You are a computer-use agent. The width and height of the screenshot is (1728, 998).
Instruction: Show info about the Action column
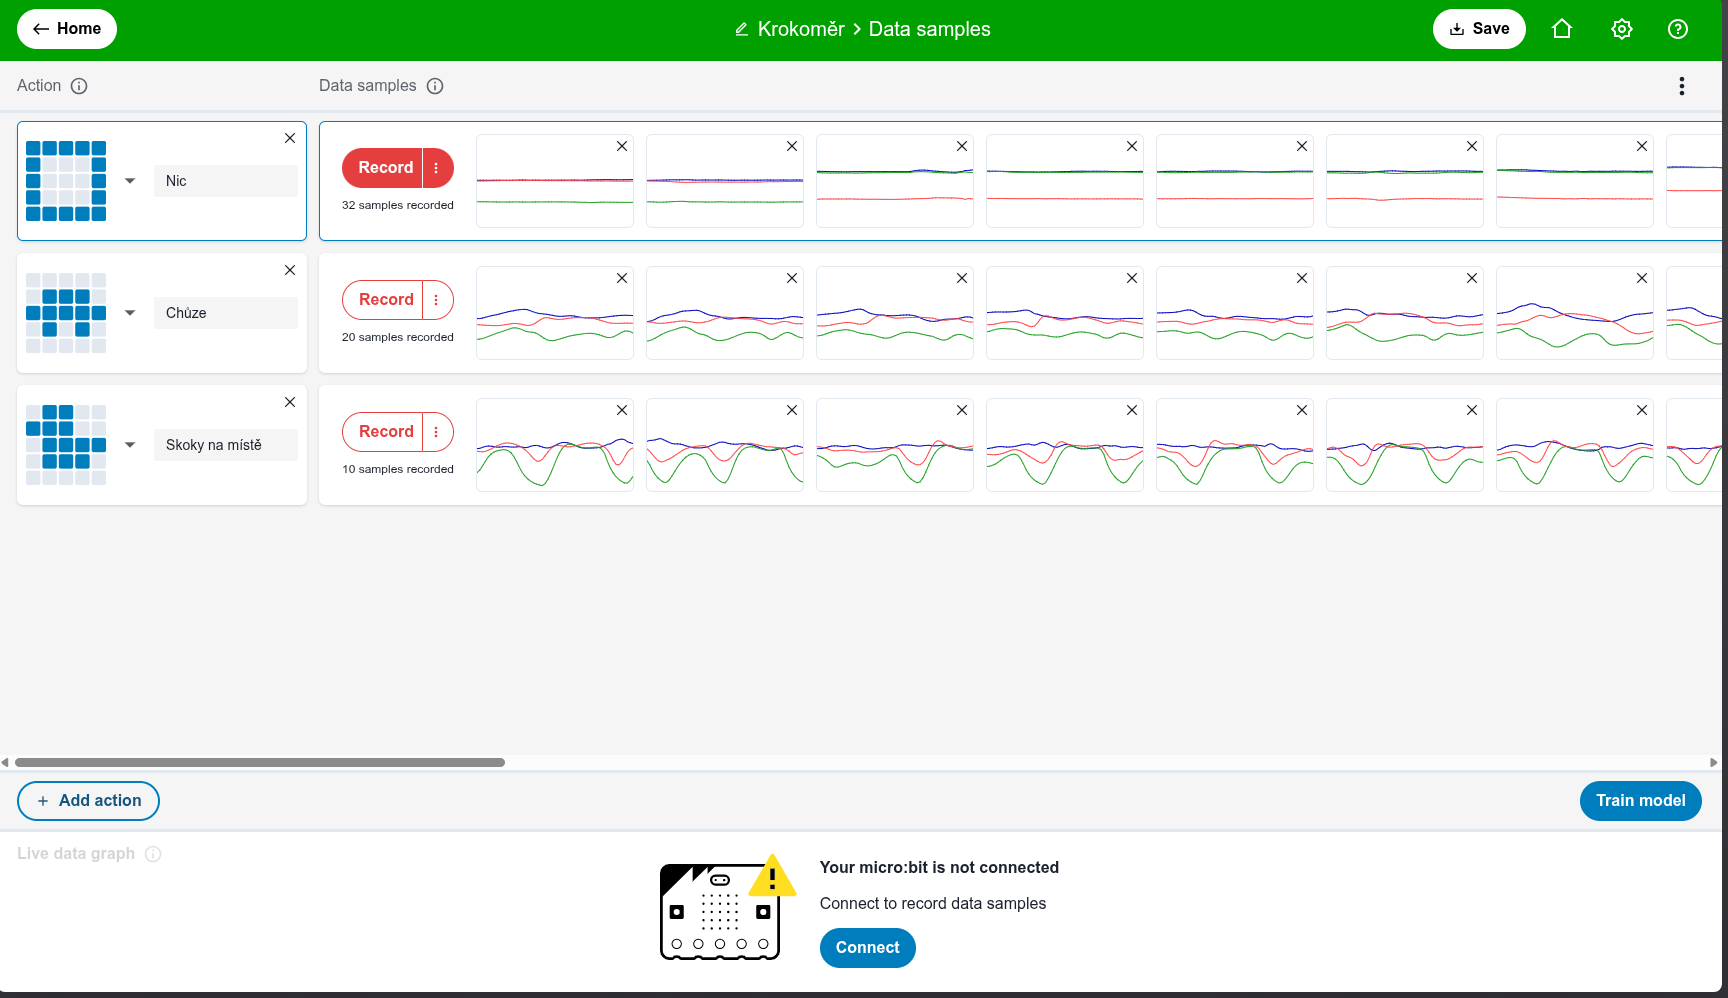(x=79, y=86)
